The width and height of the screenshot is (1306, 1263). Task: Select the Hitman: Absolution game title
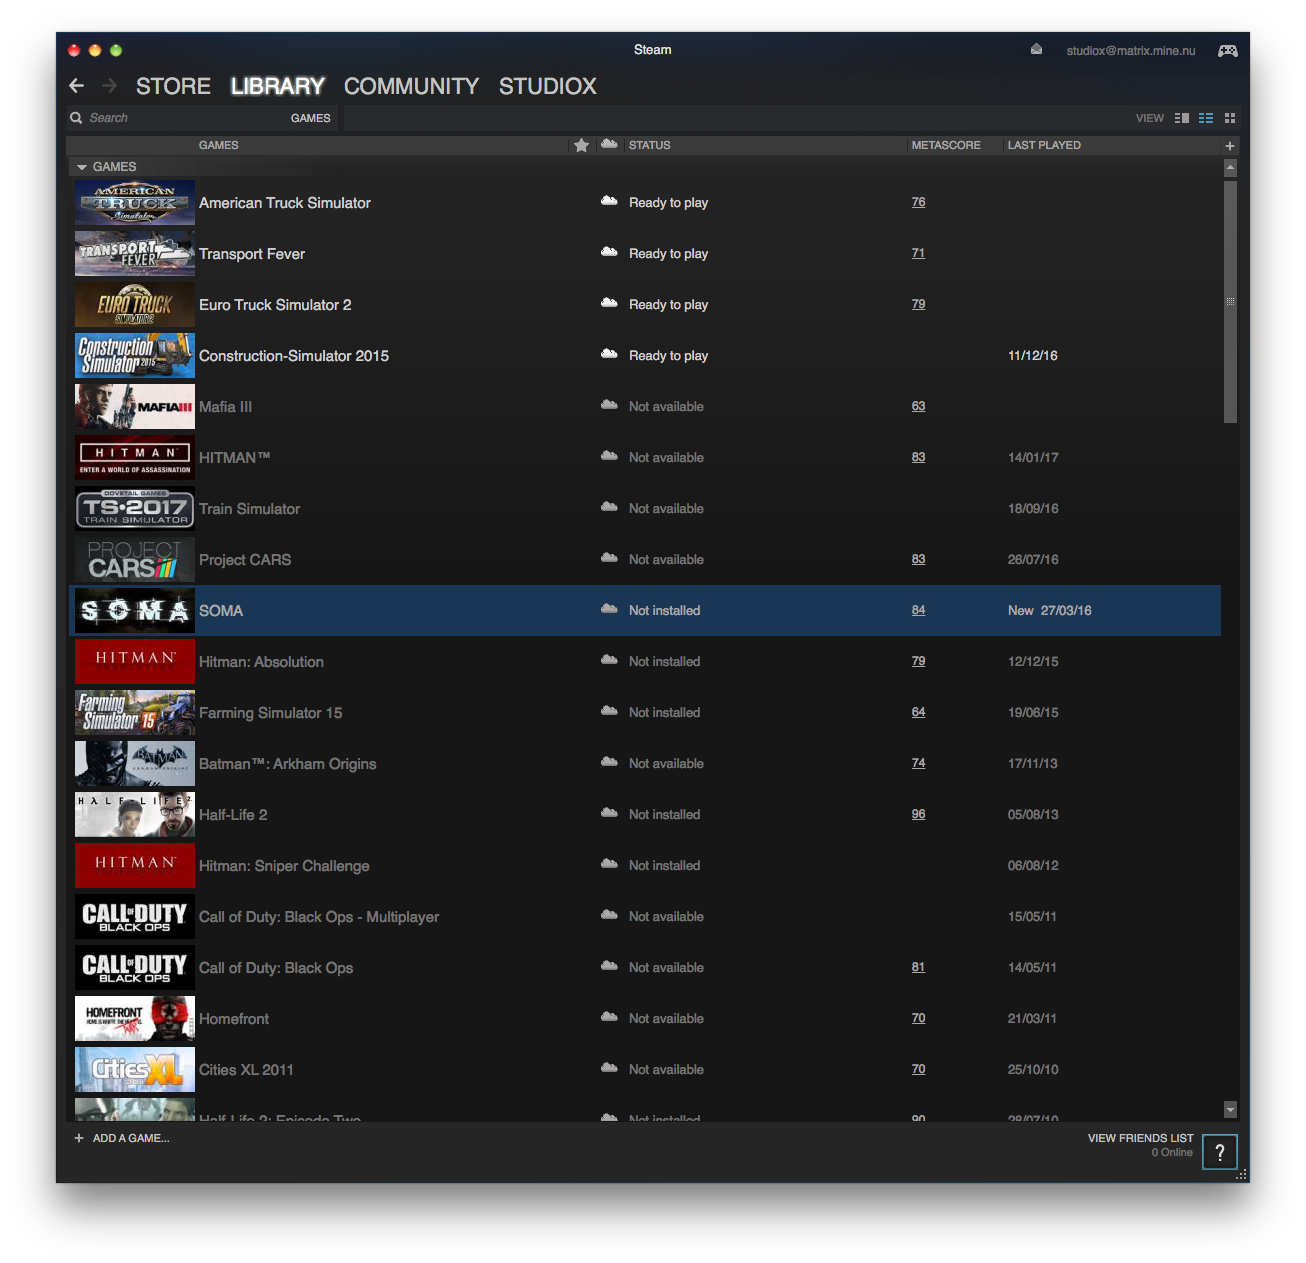coord(261,662)
